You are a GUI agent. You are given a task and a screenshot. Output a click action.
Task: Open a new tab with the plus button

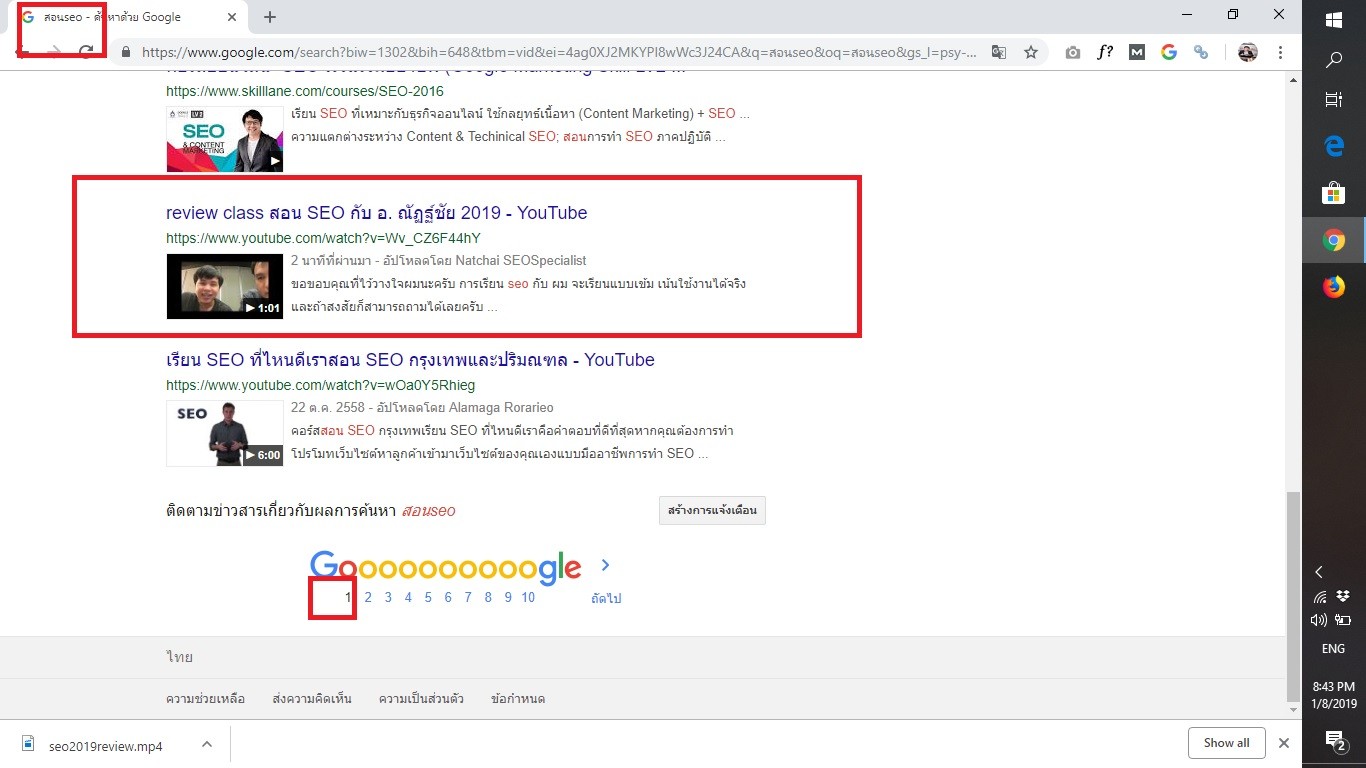tap(270, 17)
